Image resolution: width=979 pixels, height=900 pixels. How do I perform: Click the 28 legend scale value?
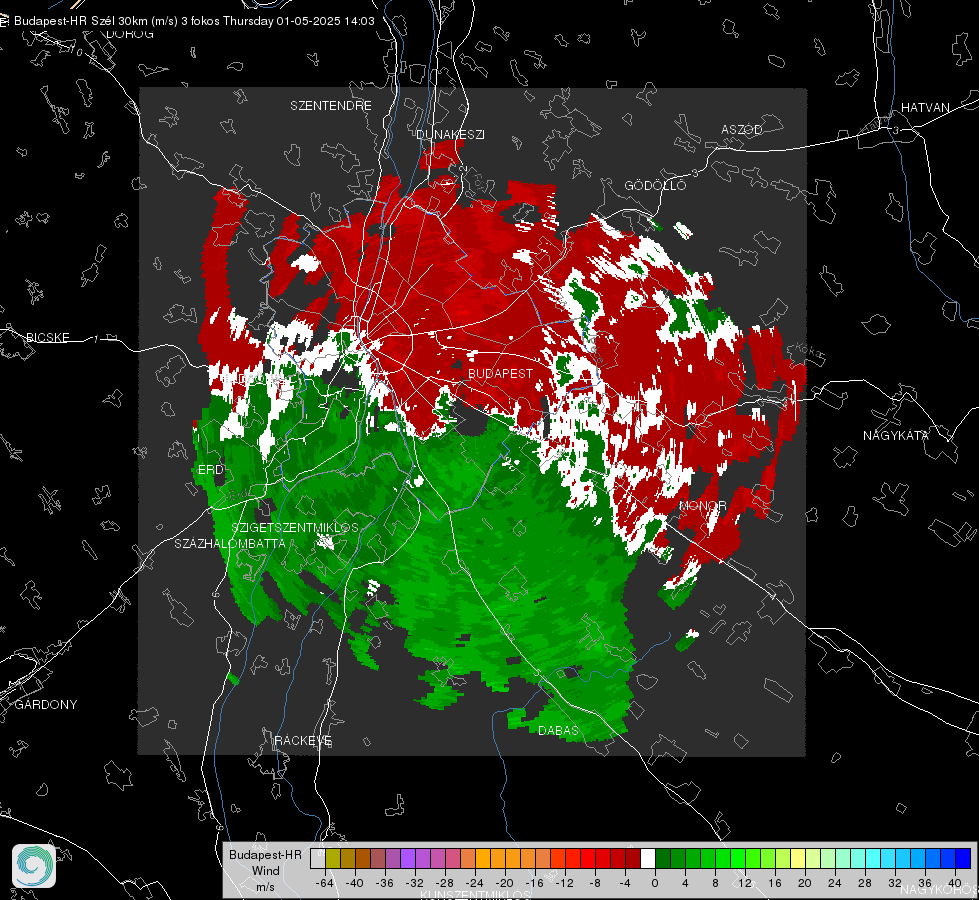pyautogui.click(x=865, y=883)
